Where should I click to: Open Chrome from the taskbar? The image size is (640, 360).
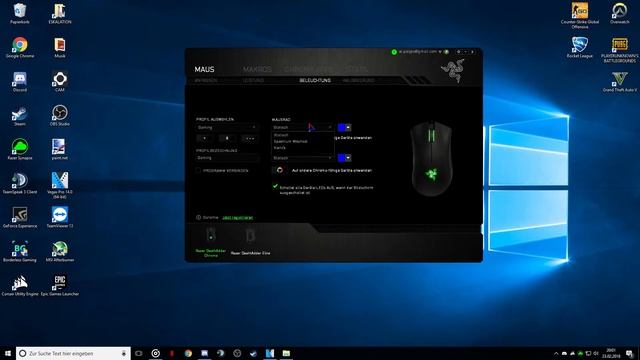point(188,353)
